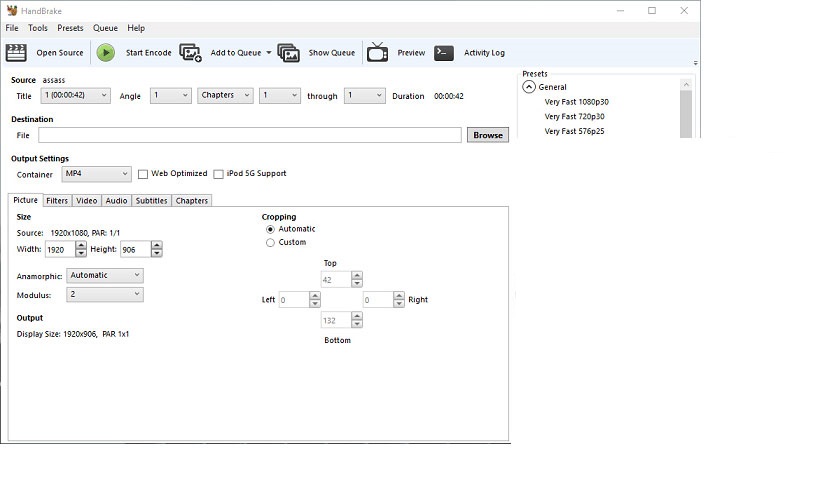This screenshot has height=484, width=836.
Task: Collapse the General presets group
Action: tap(529, 87)
